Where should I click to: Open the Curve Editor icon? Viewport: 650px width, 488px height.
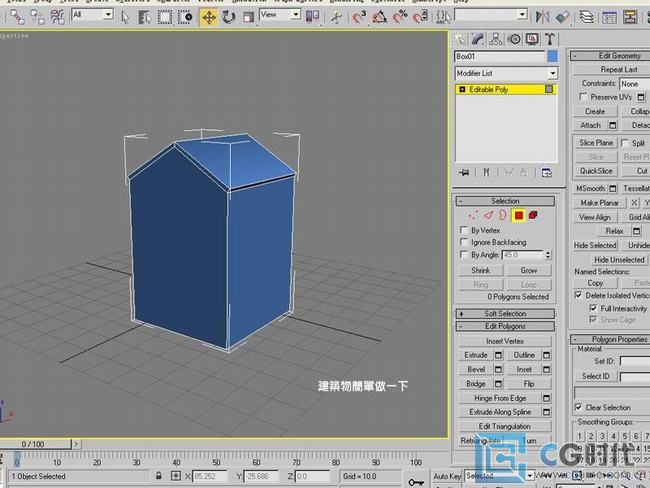609,17
